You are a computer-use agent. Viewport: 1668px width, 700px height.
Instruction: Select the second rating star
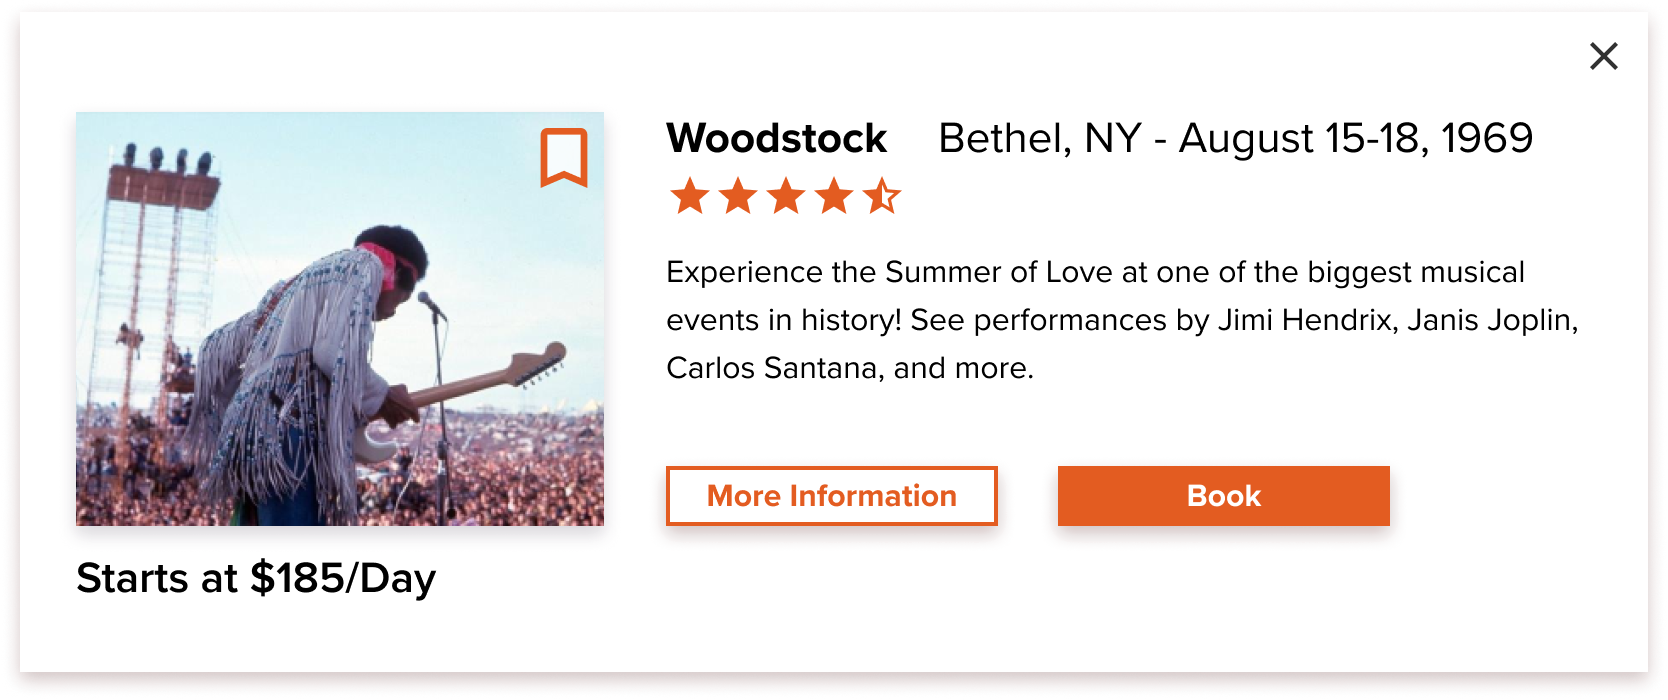click(738, 196)
